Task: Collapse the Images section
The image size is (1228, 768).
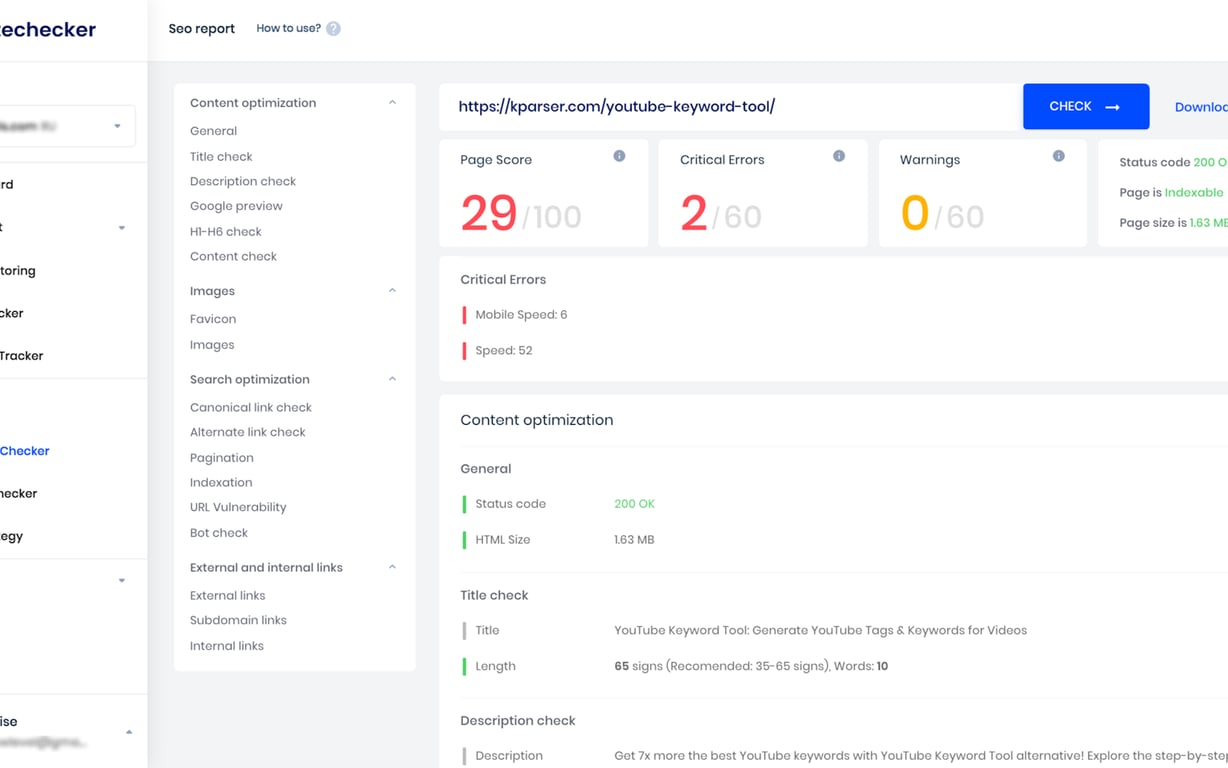Action: coord(392,291)
